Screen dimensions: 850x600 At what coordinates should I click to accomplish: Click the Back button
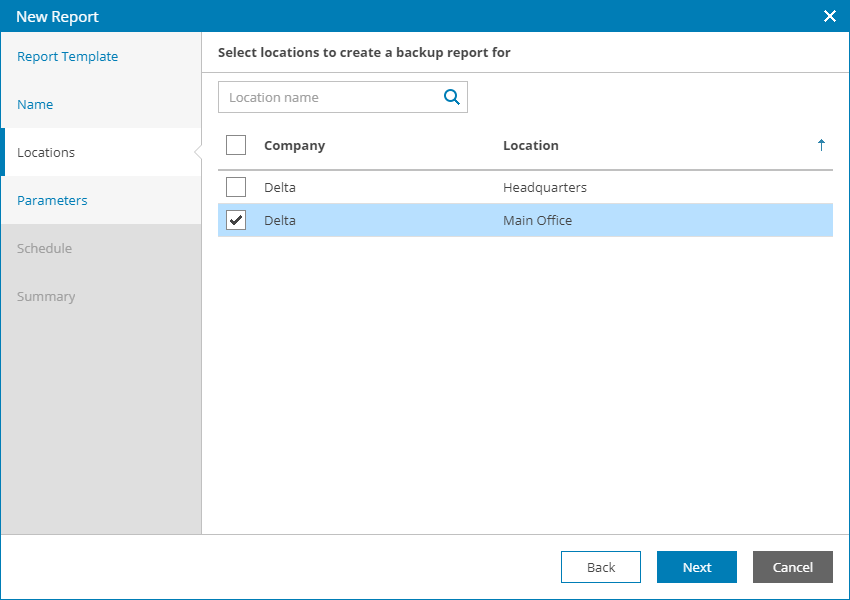coord(601,567)
